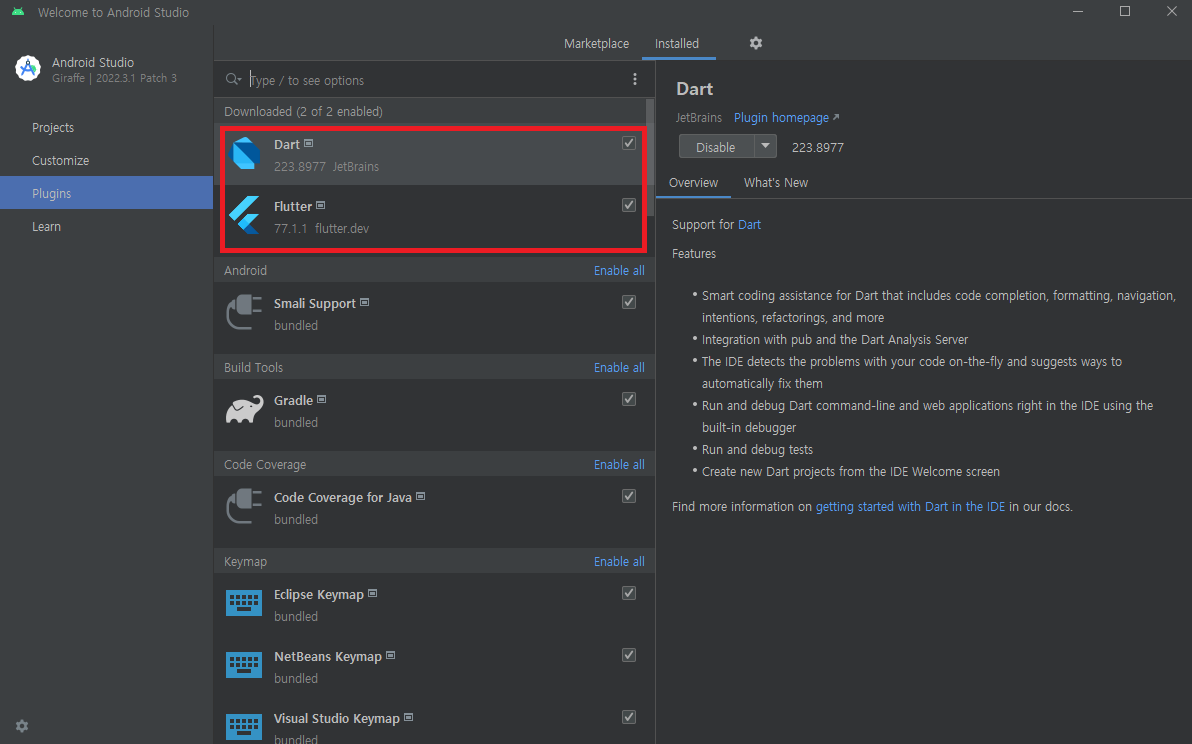The height and width of the screenshot is (744, 1192).
Task: Click the Smali Support plug icon
Action: point(244,313)
